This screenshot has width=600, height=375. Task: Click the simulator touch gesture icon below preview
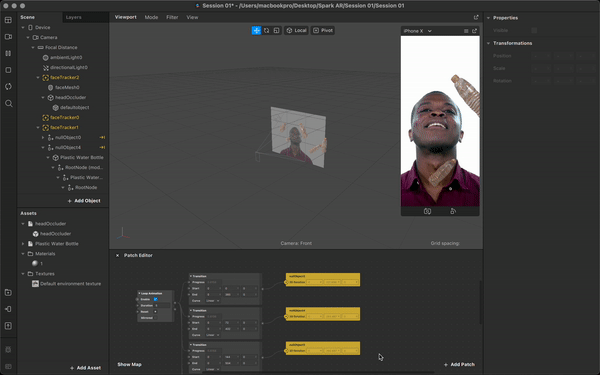[453, 211]
